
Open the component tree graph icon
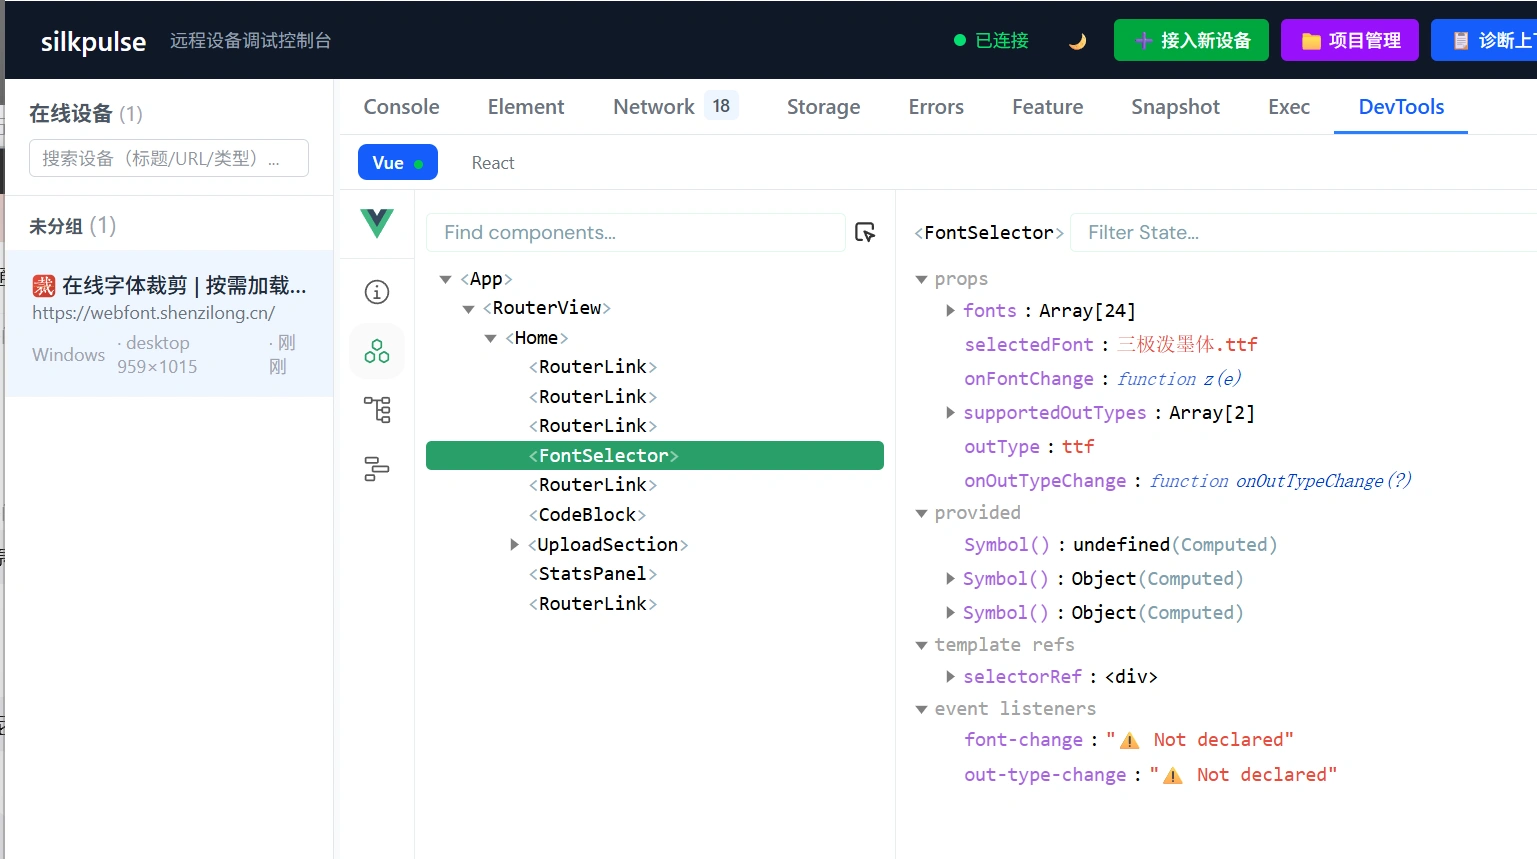pos(377,409)
